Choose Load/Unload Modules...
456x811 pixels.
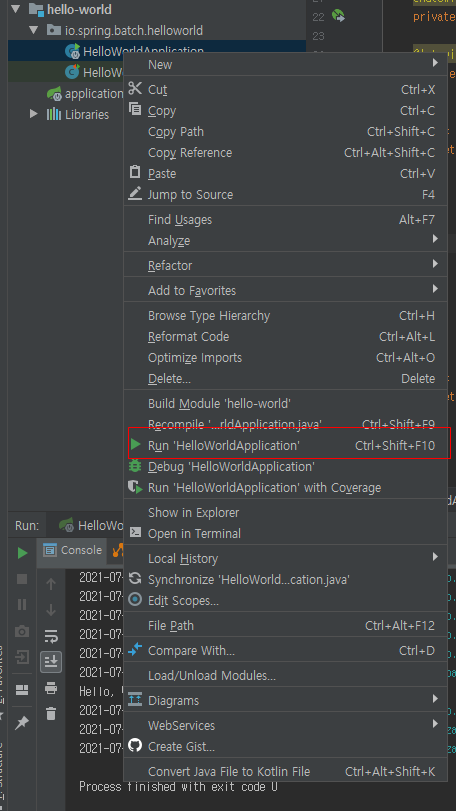tap(285, 675)
